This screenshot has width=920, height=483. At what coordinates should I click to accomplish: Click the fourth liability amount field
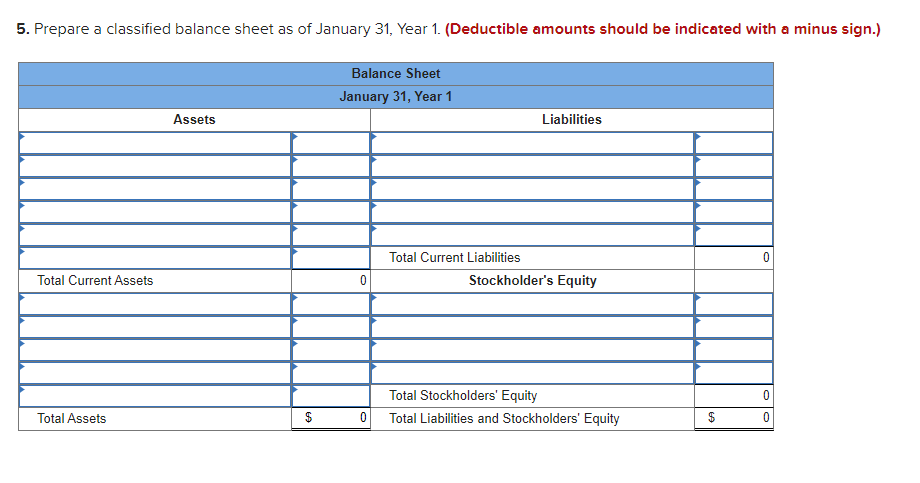pos(734,212)
